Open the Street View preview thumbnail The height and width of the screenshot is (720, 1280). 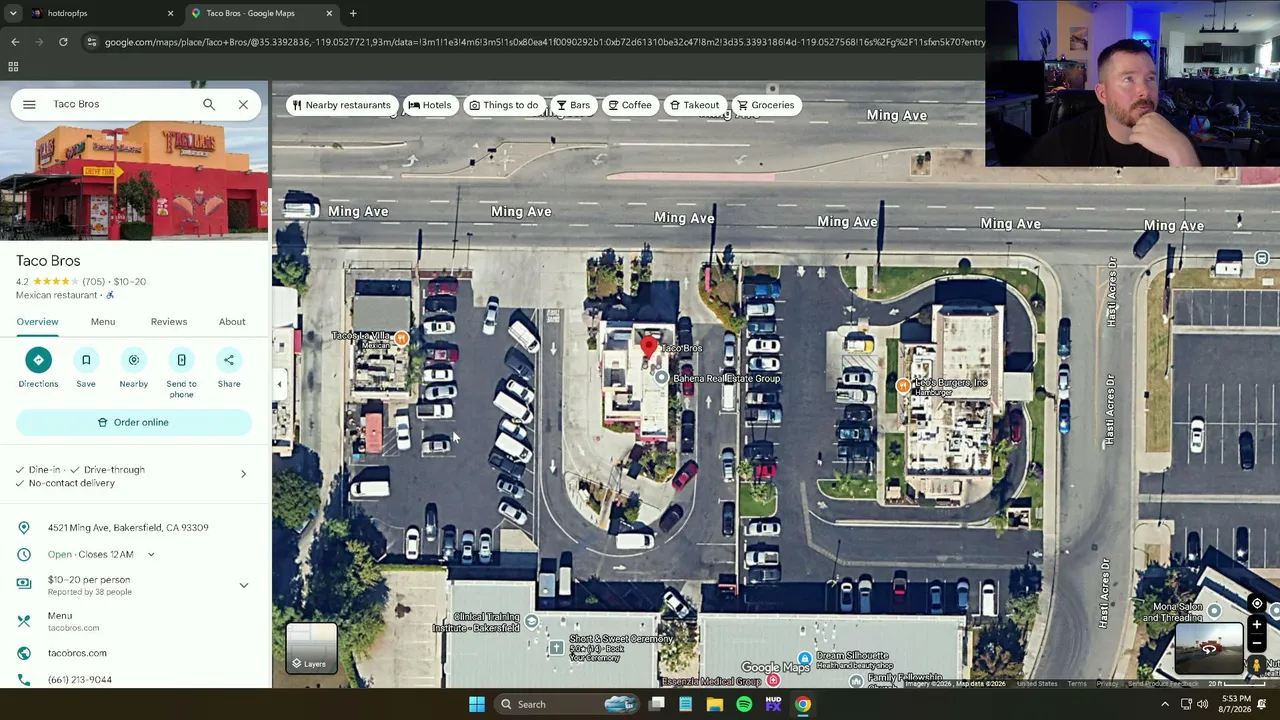(x=1209, y=650)
